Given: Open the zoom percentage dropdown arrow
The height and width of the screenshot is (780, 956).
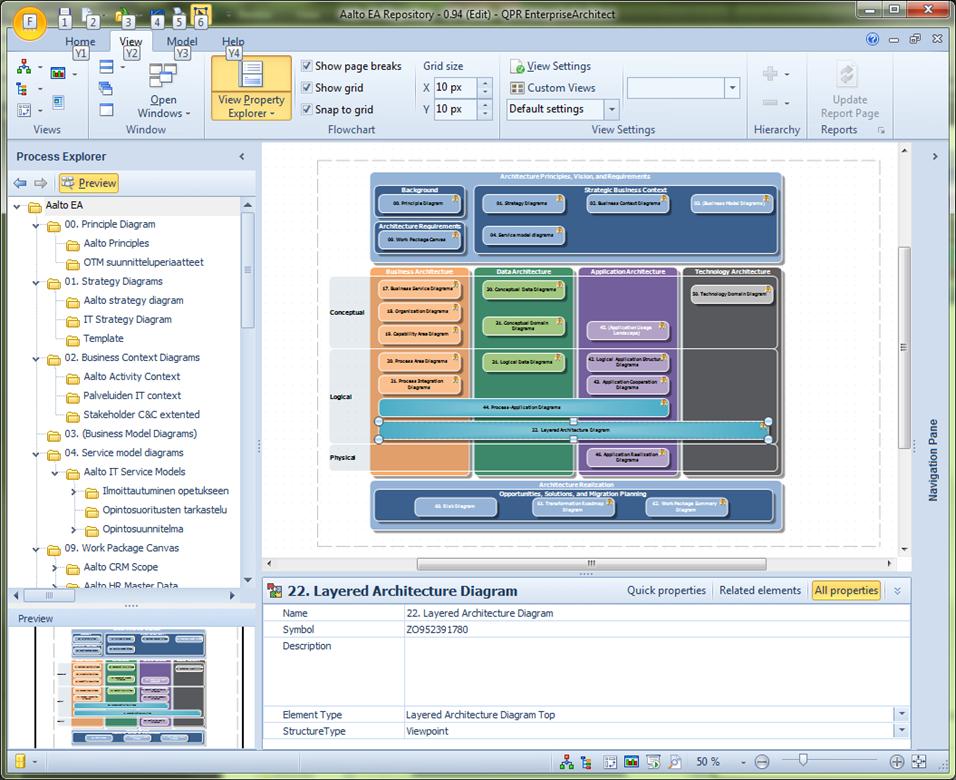Looking at the screenshot, I should pyautogui.click(x=743, y=762).
